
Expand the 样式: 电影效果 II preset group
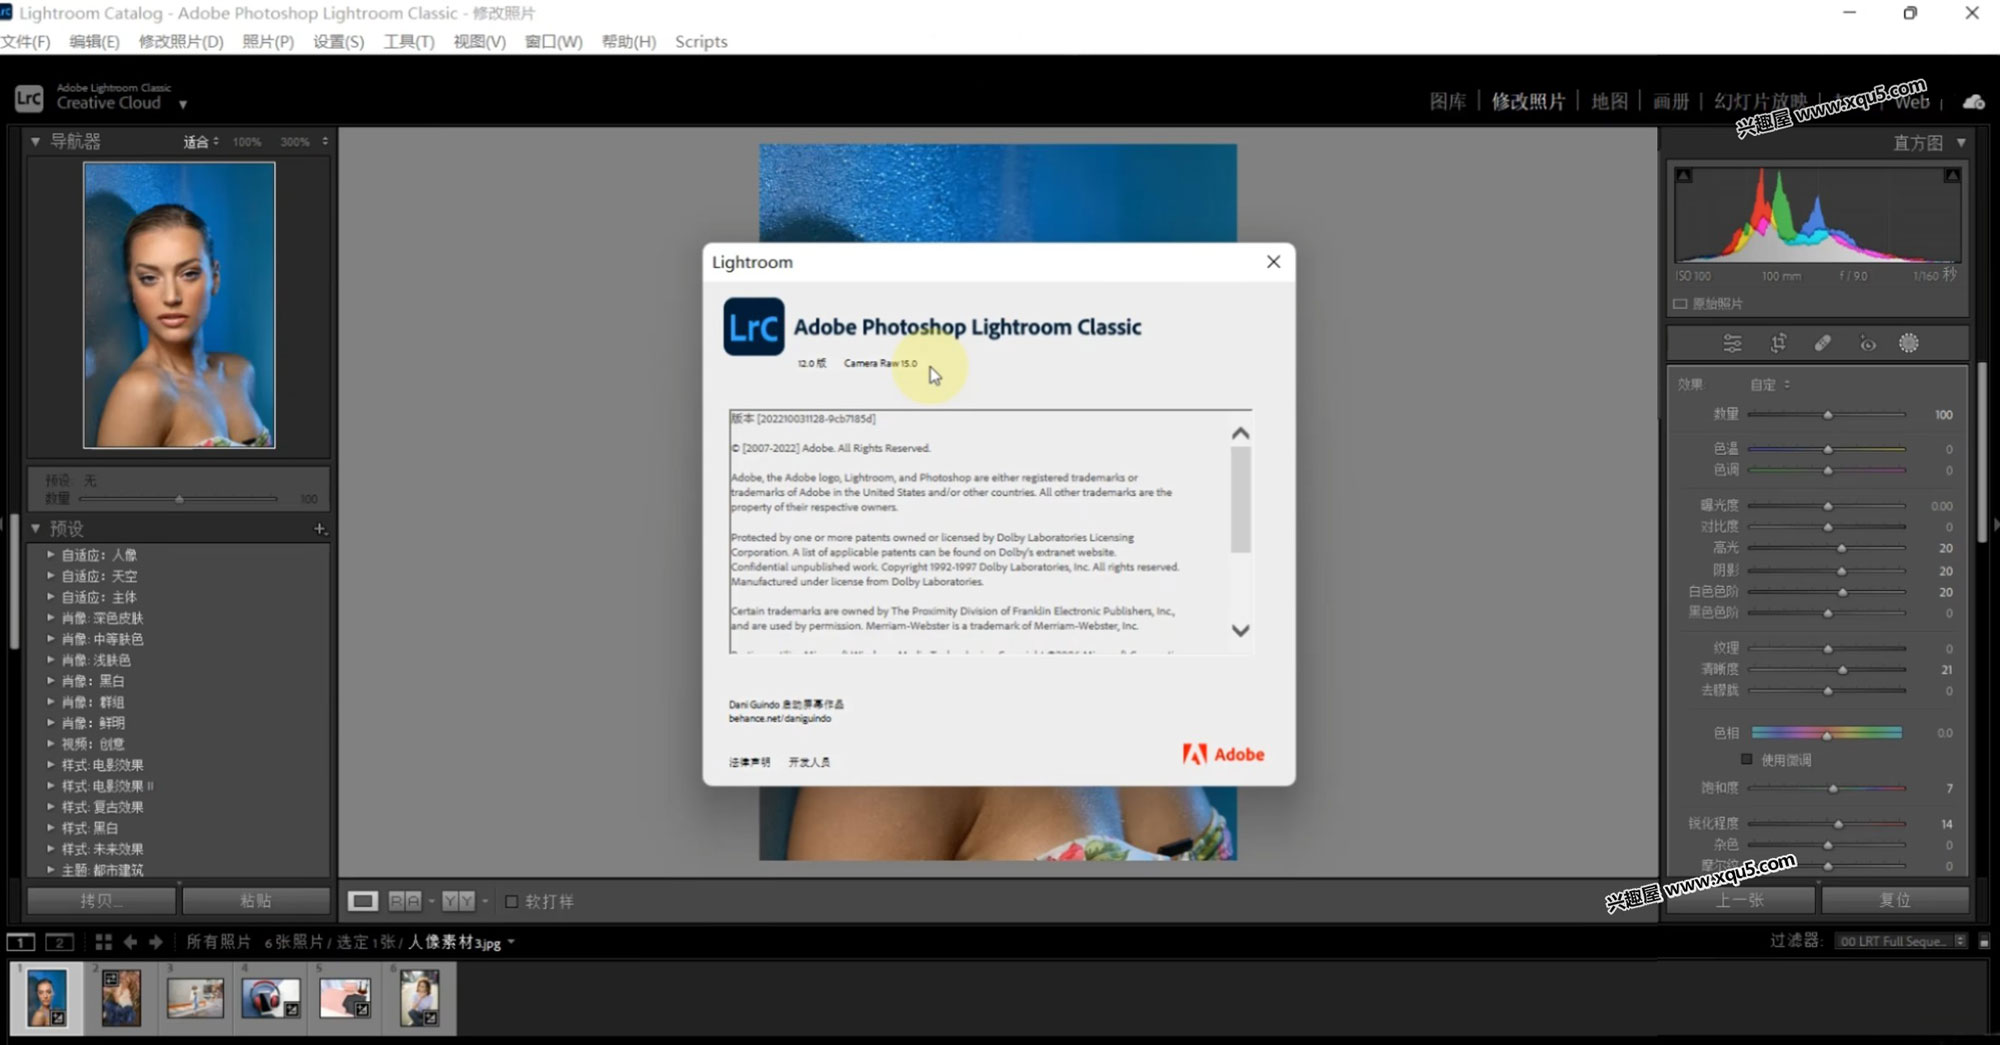[51, 785]
